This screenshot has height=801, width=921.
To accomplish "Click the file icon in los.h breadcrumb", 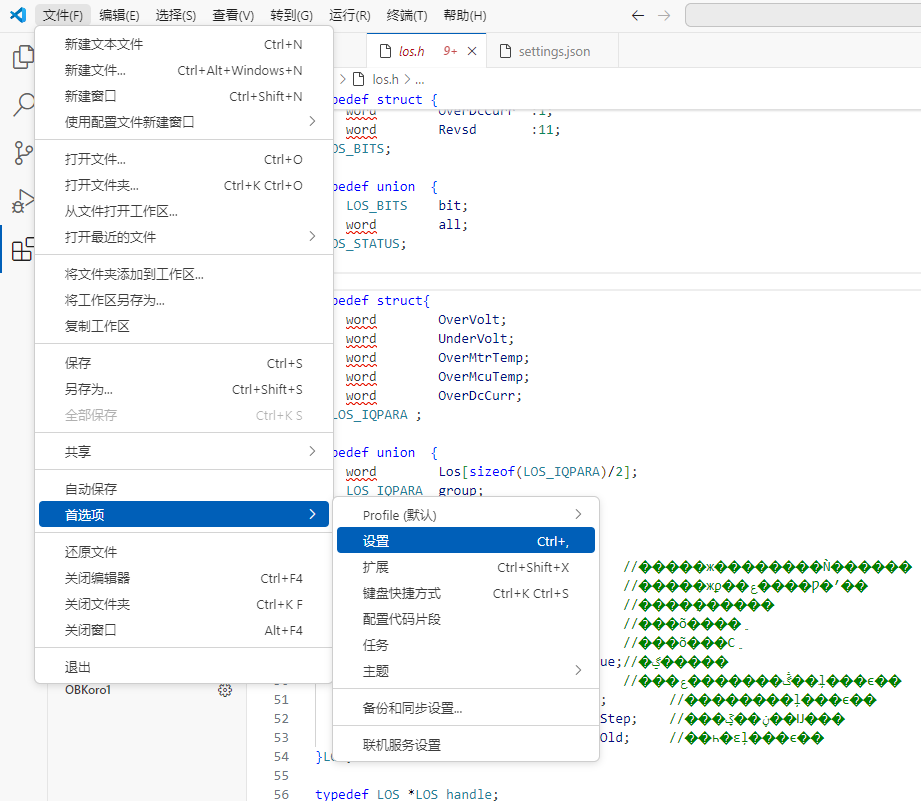I will 358,79.
